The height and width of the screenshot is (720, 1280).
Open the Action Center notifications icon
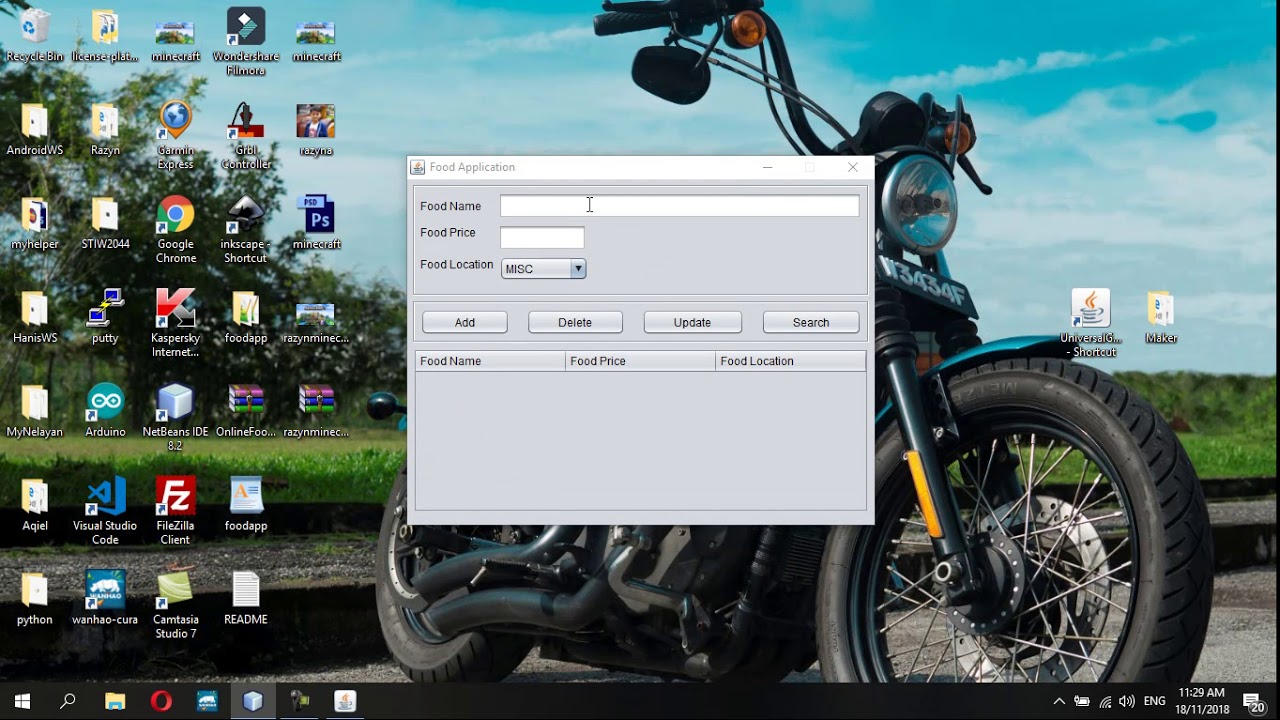(x=1253, y=701)
